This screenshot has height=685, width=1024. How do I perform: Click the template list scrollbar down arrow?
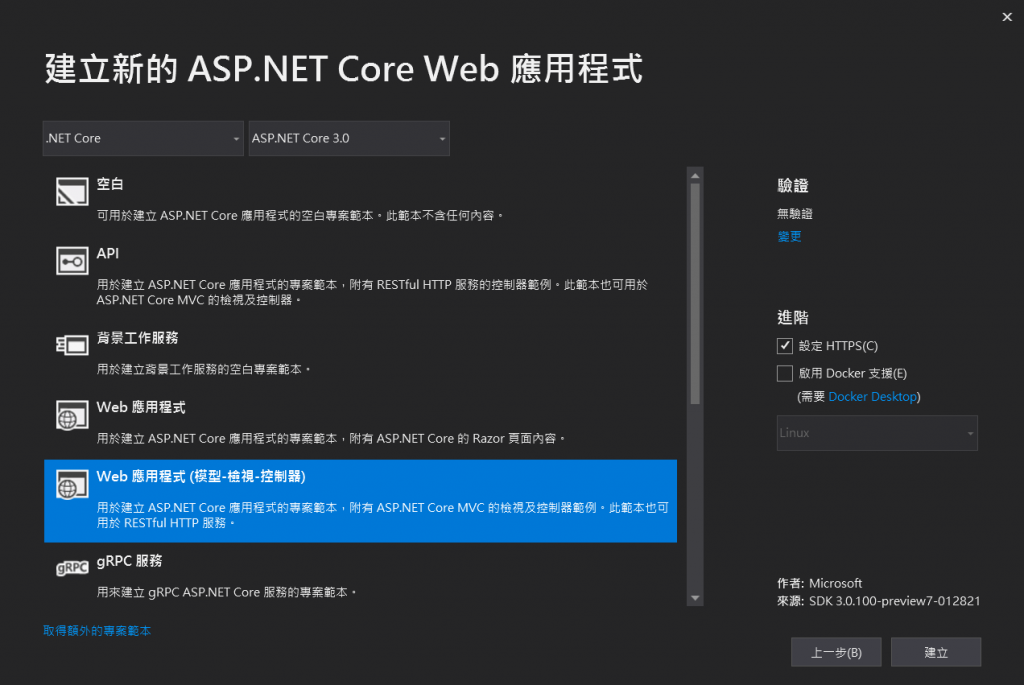695,597
